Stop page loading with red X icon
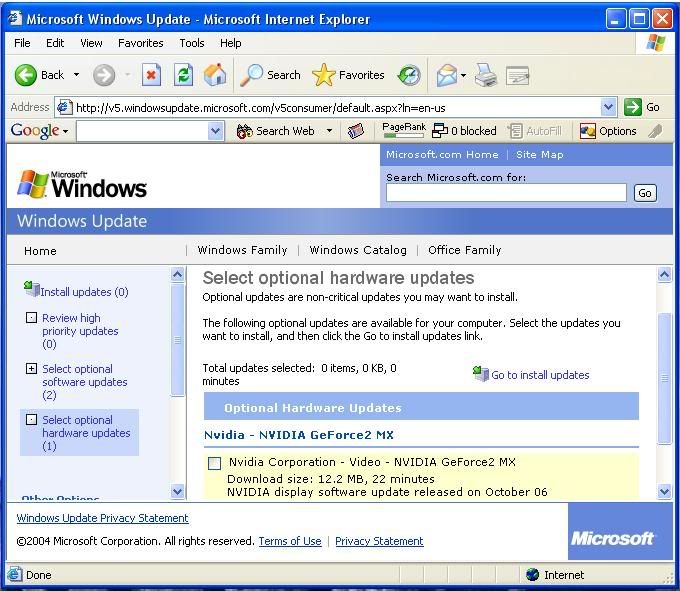Screen dimensions: 680x591 [151, 75]
